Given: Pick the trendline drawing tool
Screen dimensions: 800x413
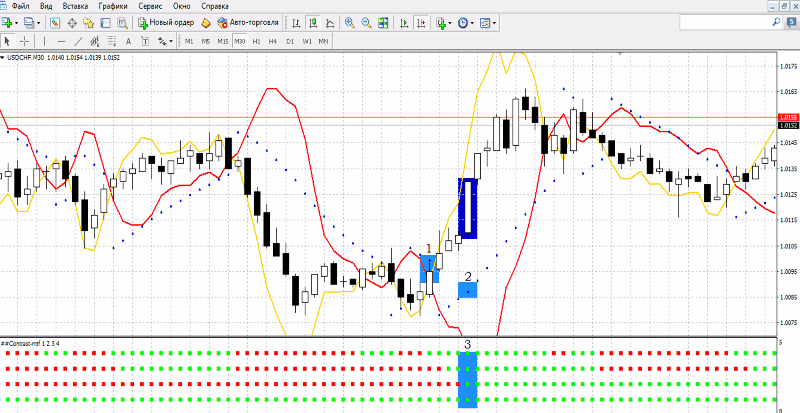Looking at the screenshot, I should [79, 41].
